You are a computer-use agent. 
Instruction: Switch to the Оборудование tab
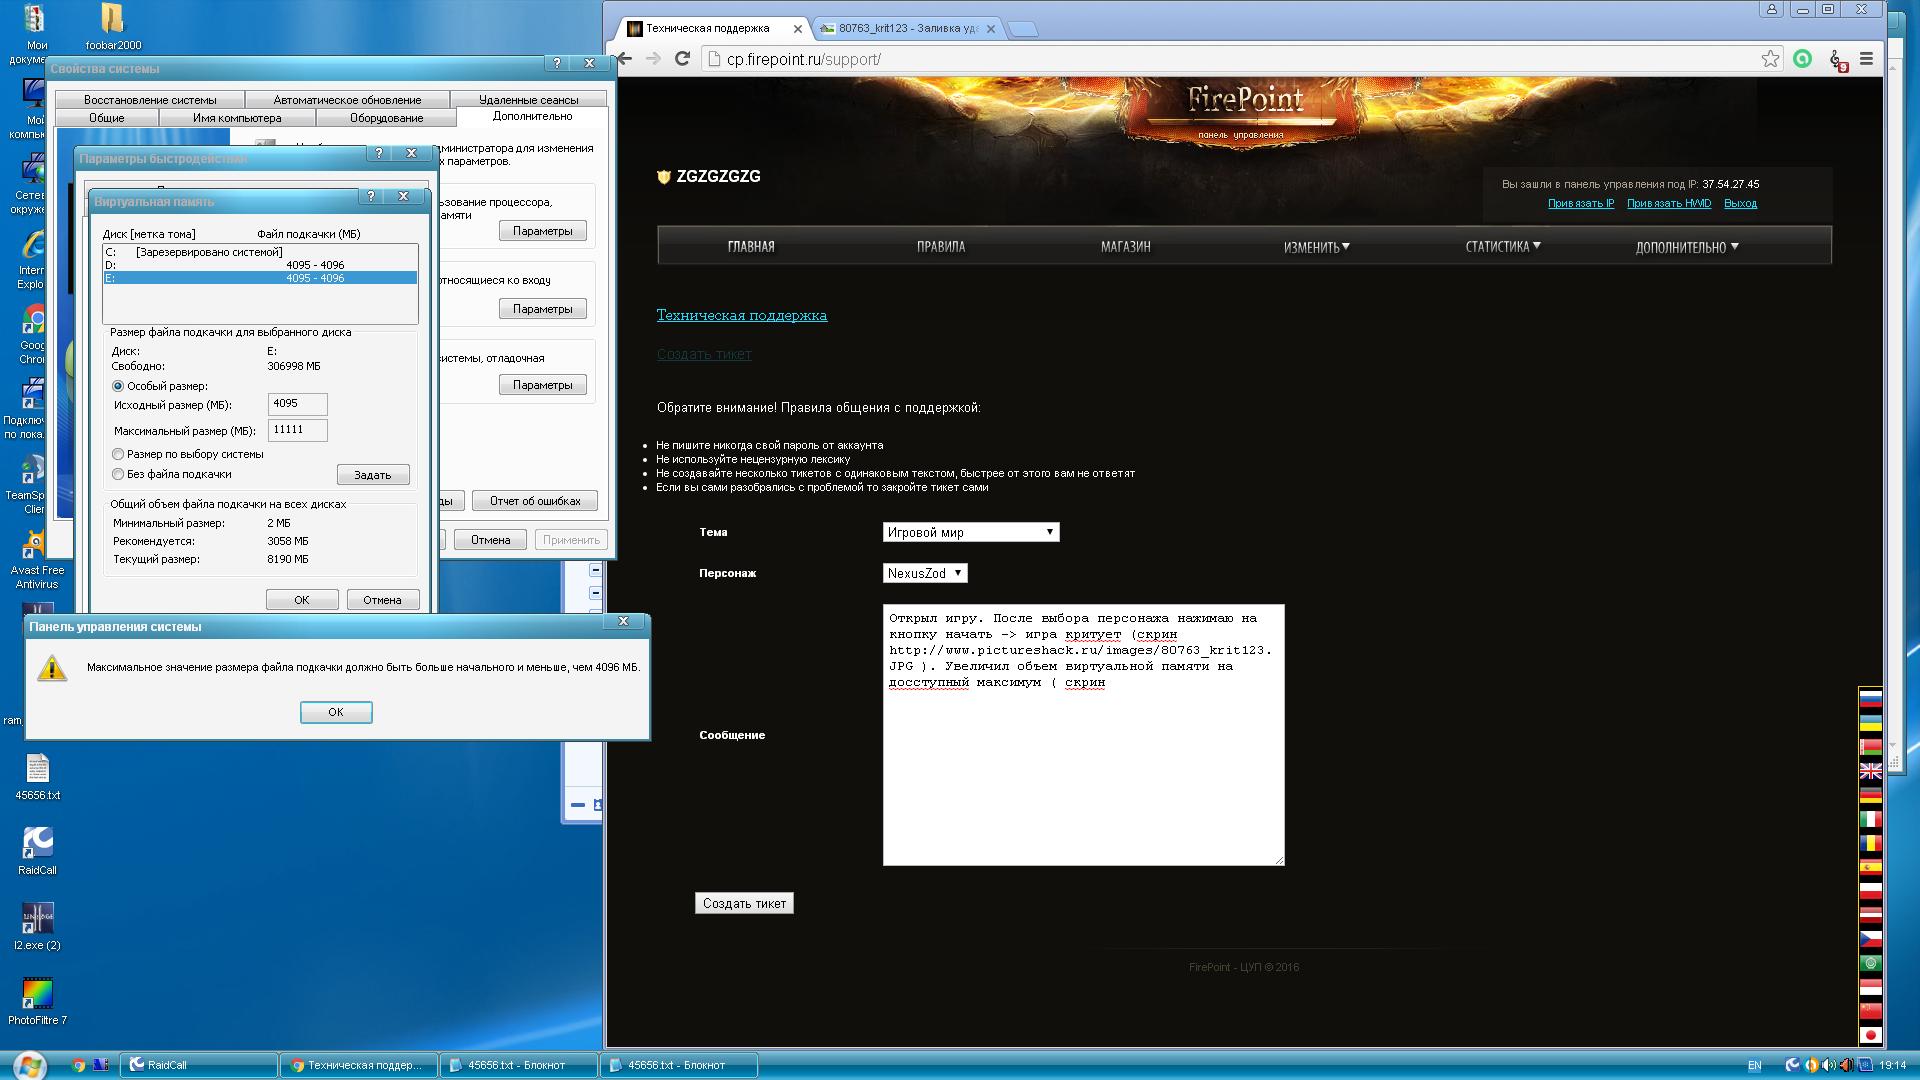386,118
